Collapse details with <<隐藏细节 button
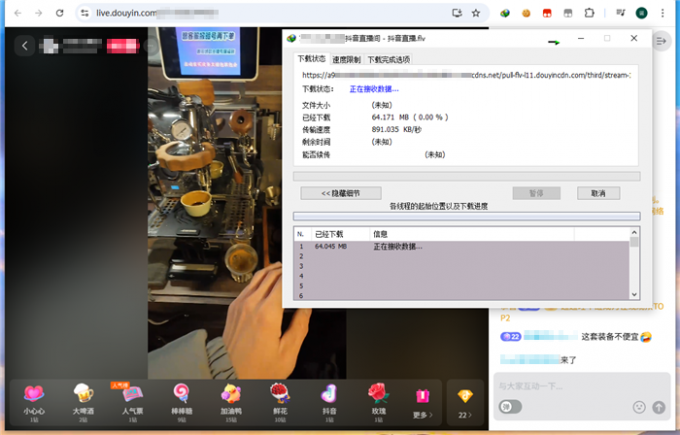Image resolution: width=680 pixels, height=435 pixels. tap(341, 193)
